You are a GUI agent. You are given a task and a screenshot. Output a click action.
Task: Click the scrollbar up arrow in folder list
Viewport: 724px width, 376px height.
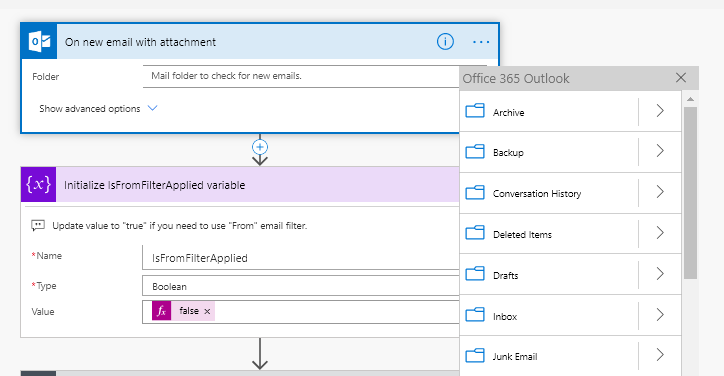(x=690, y=99)
